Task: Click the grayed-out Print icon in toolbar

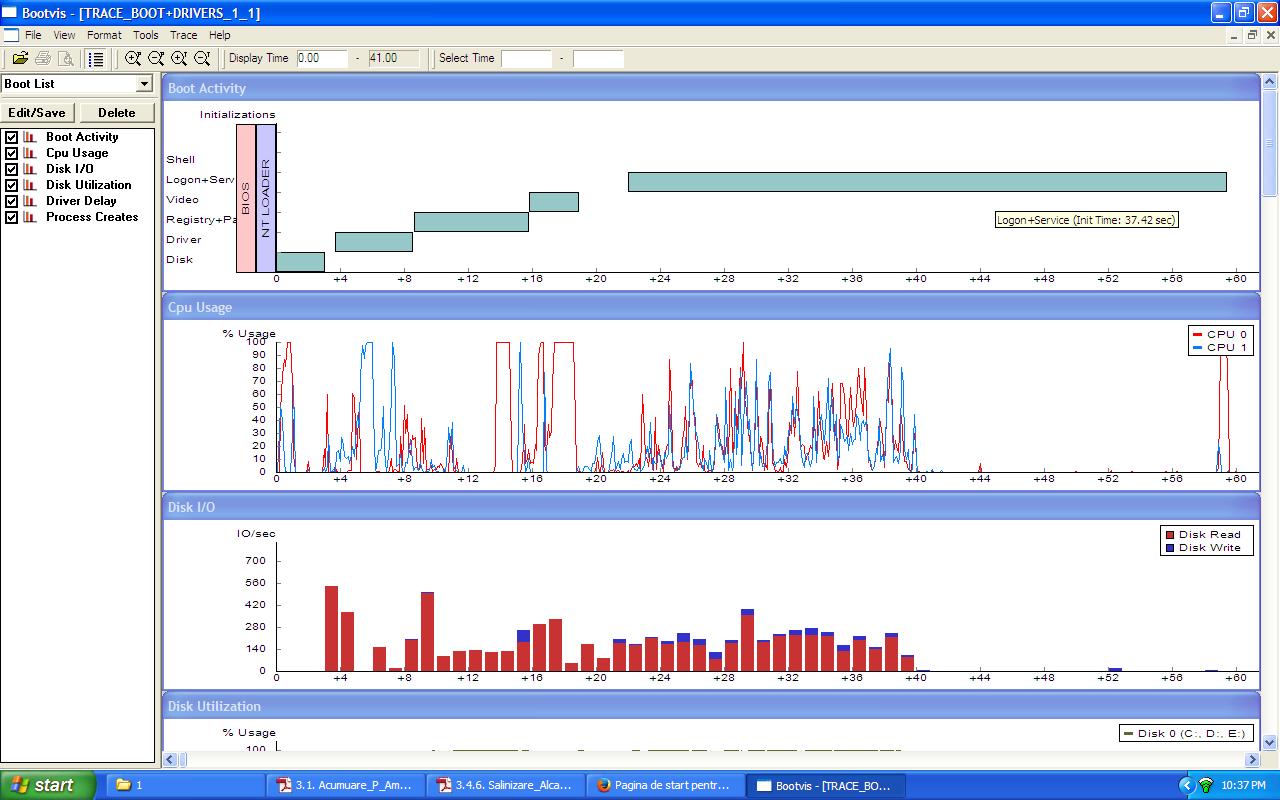Action: point(43,59)
